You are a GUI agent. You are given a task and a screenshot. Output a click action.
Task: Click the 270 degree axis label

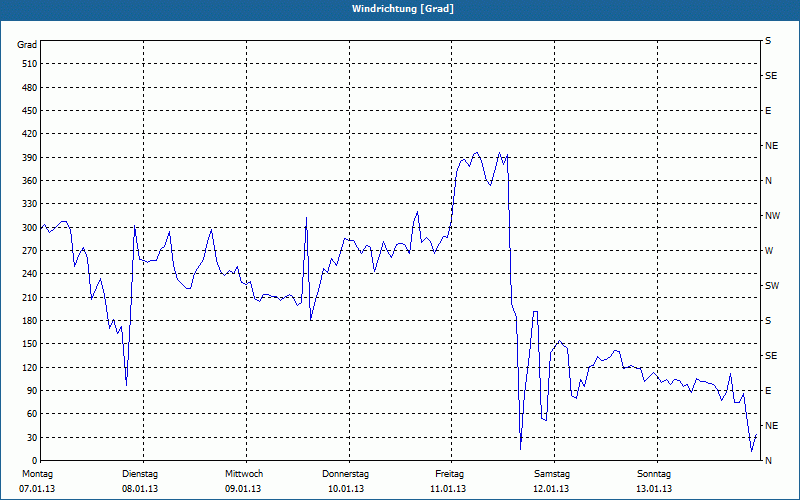29,251
